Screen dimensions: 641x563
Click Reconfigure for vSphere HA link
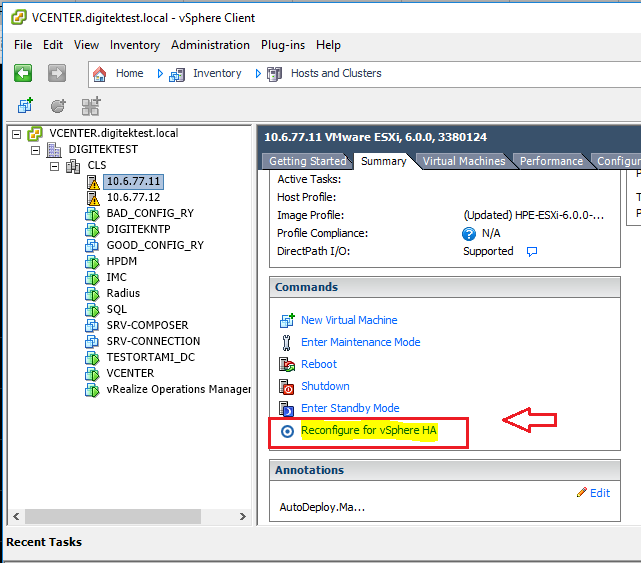(369, 431)
